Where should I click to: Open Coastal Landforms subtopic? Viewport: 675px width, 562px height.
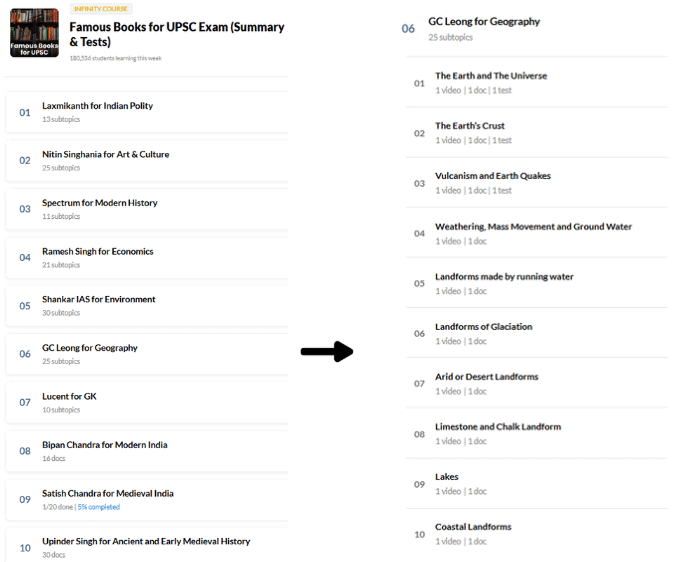coord(536,534)
